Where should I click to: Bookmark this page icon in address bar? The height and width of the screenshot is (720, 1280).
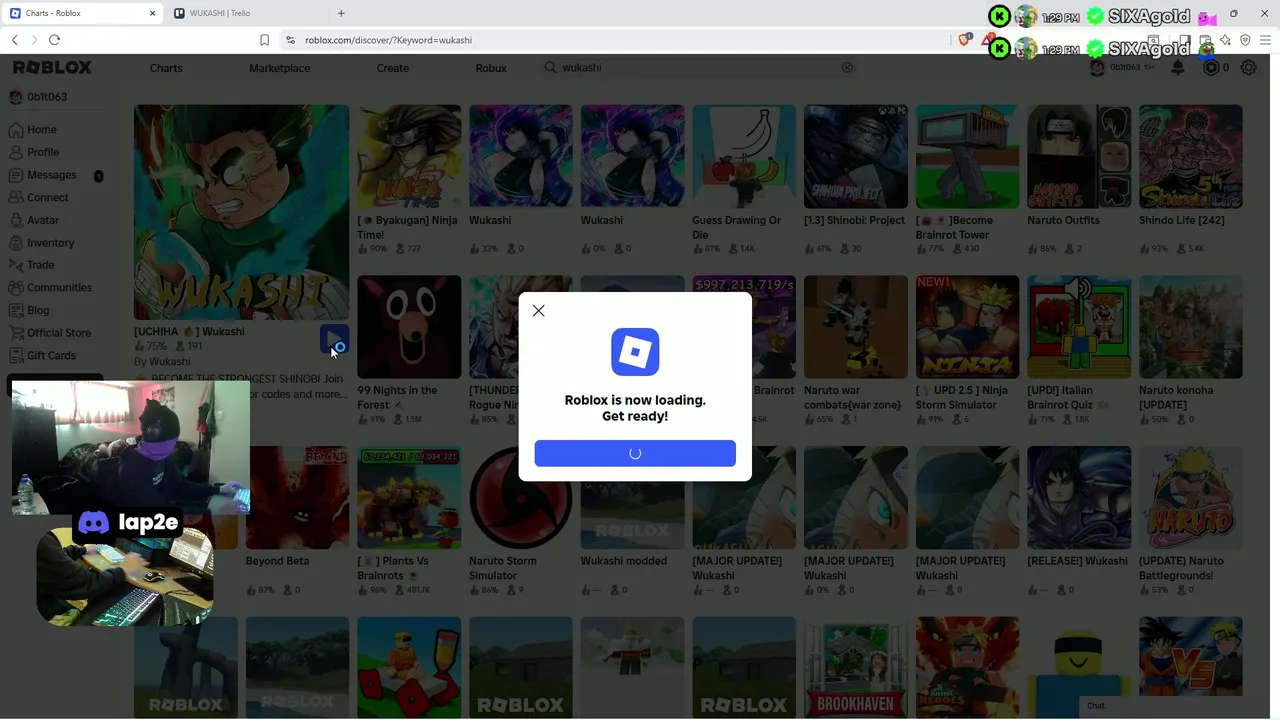(264, 40)
